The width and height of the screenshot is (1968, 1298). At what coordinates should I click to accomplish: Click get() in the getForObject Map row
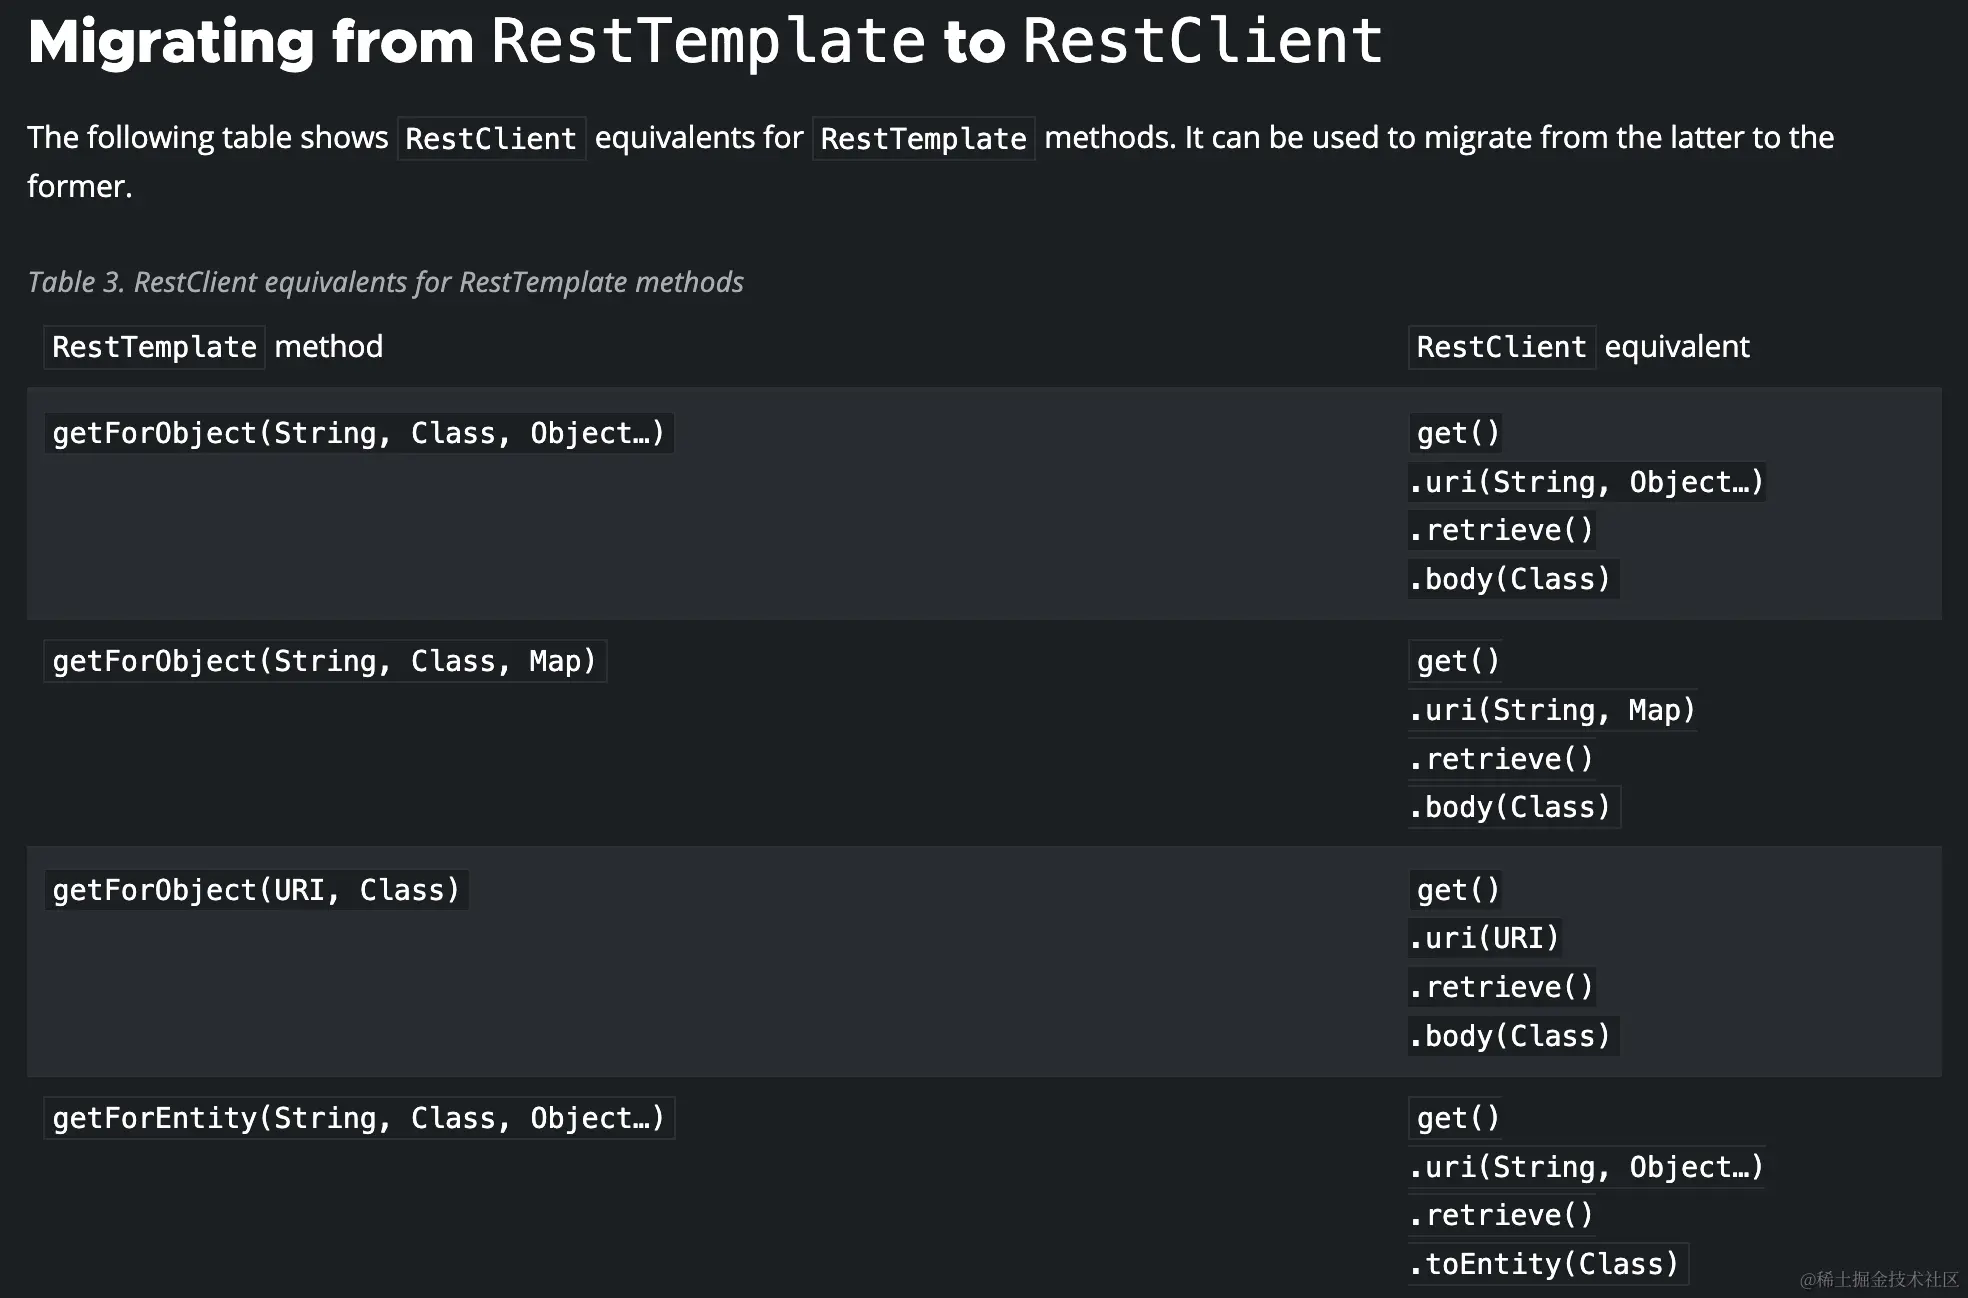point(1458,661)
